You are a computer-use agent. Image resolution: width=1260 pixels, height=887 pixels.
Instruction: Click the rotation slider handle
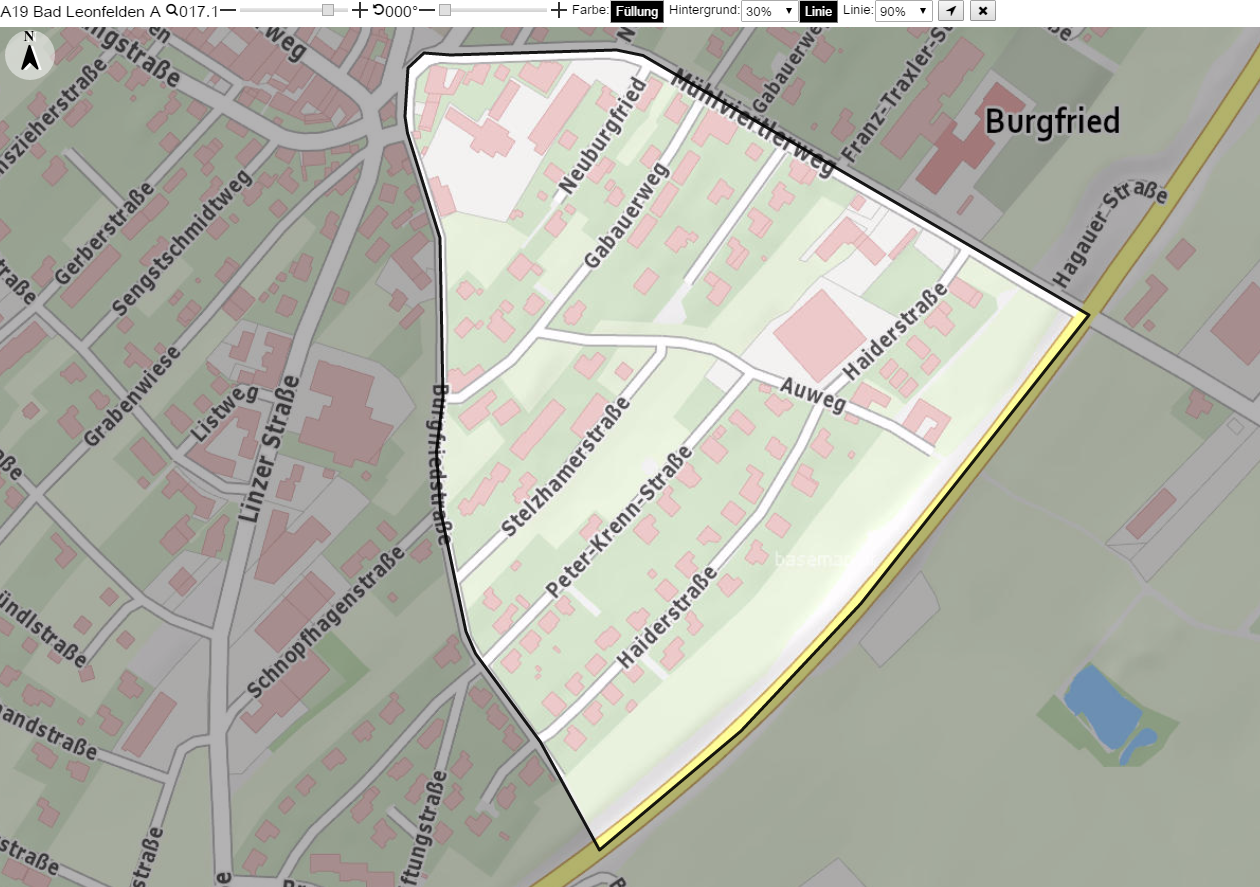pyautogui.click(x=445, y=10)
